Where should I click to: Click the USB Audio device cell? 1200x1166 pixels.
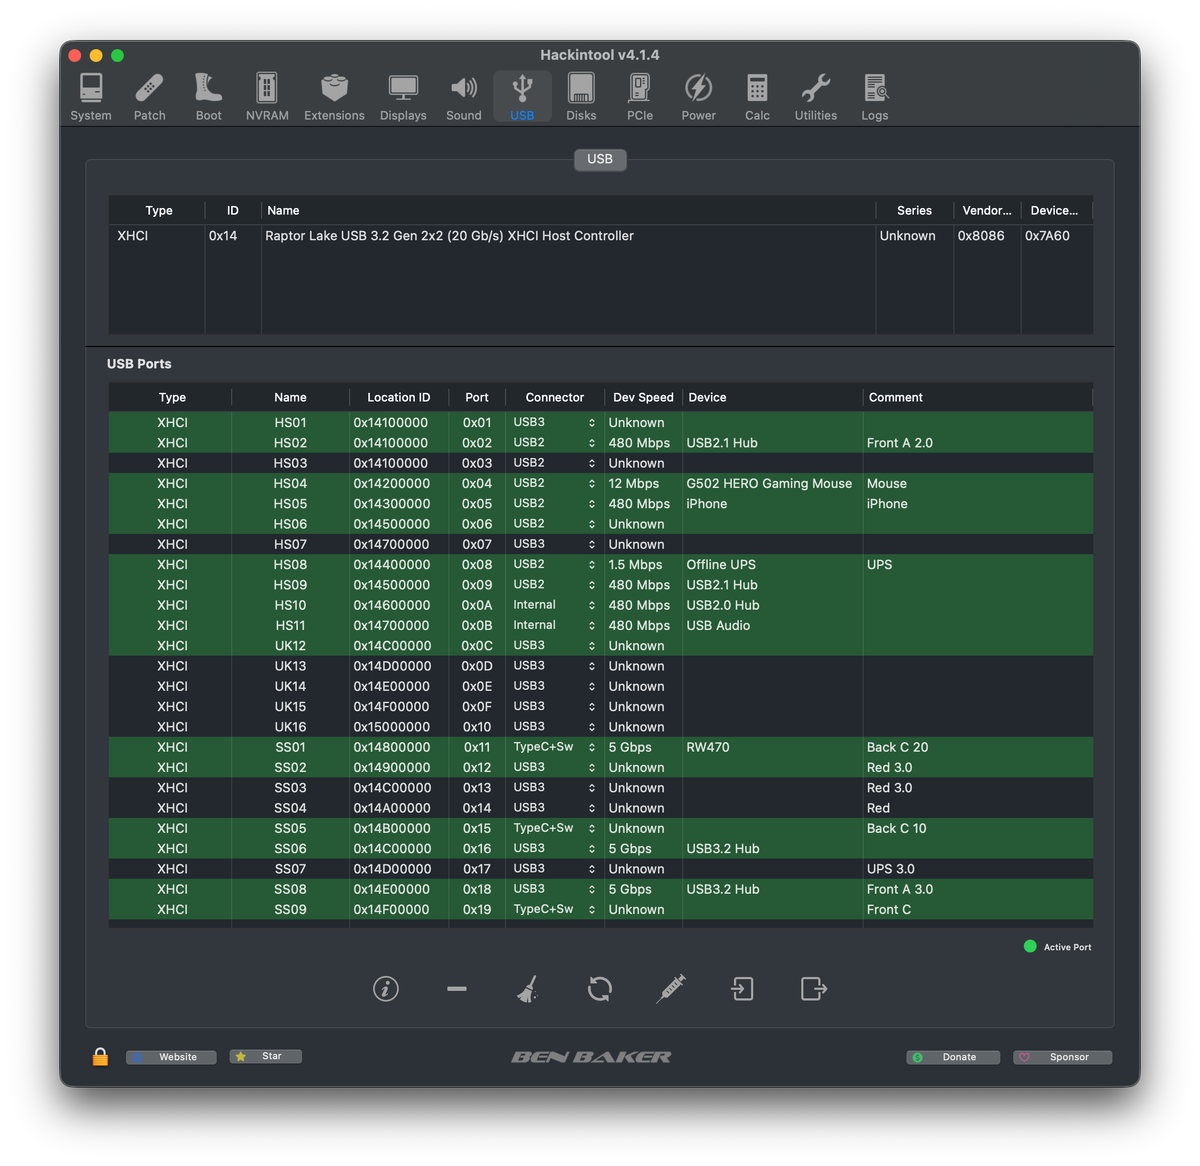[x=718, y=625]
